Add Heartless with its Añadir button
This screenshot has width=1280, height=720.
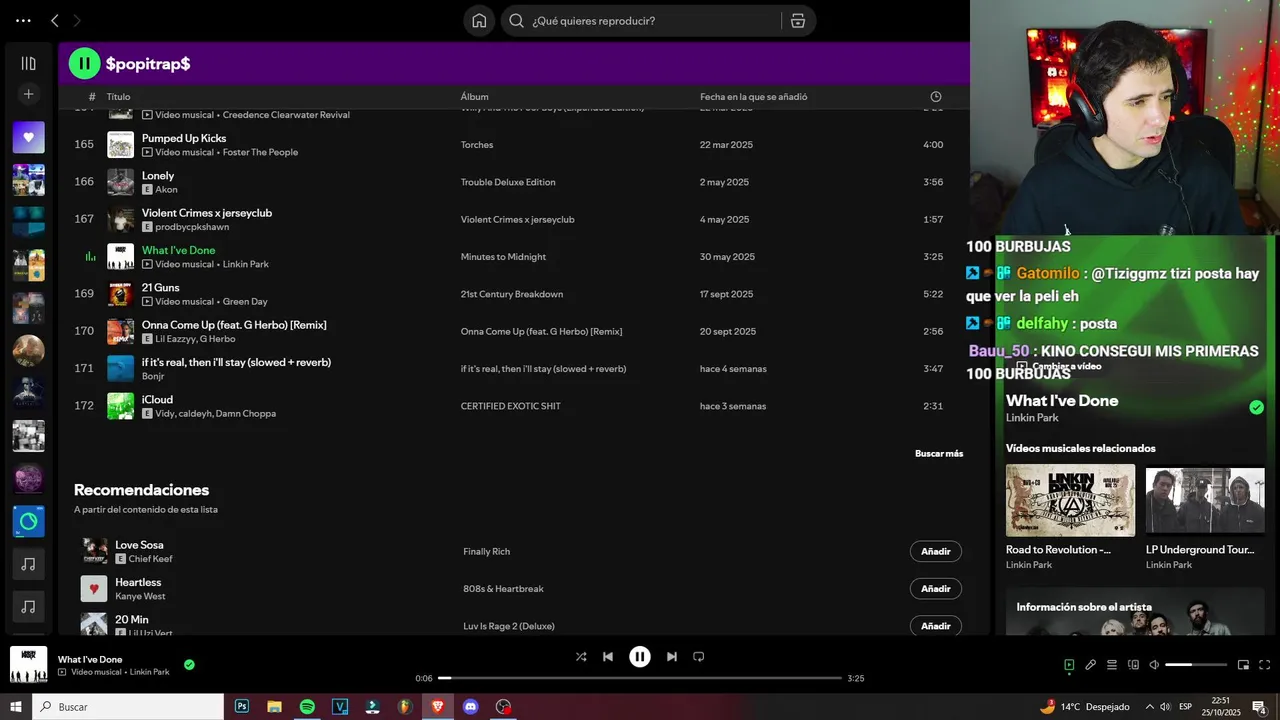[936, 589]
